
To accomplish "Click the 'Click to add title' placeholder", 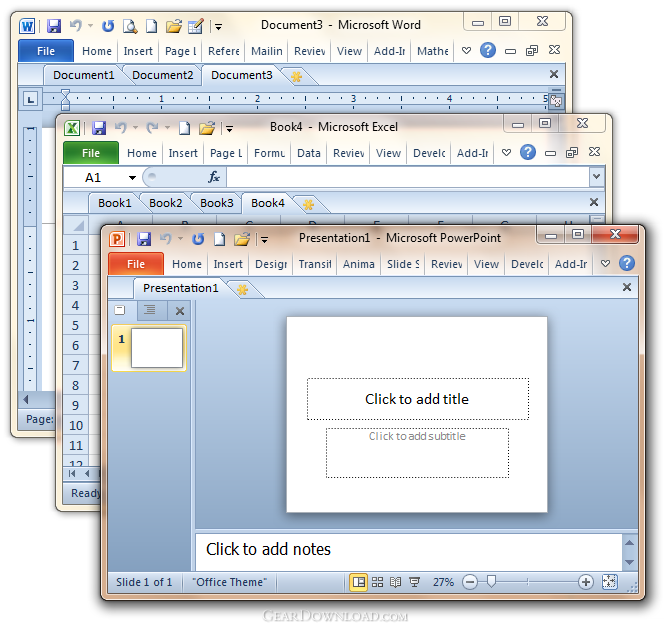I will (417, 399).
